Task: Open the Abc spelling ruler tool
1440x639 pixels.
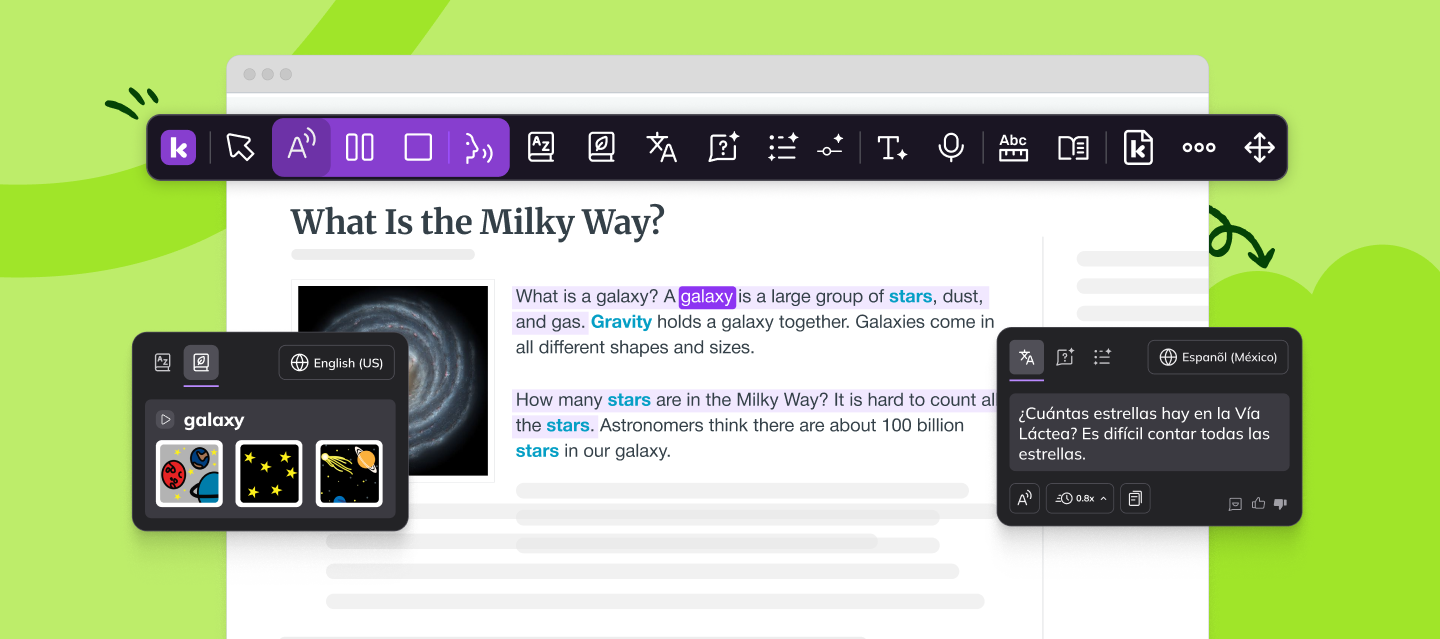Action: pyautogui.click(x=1012, y=147)
